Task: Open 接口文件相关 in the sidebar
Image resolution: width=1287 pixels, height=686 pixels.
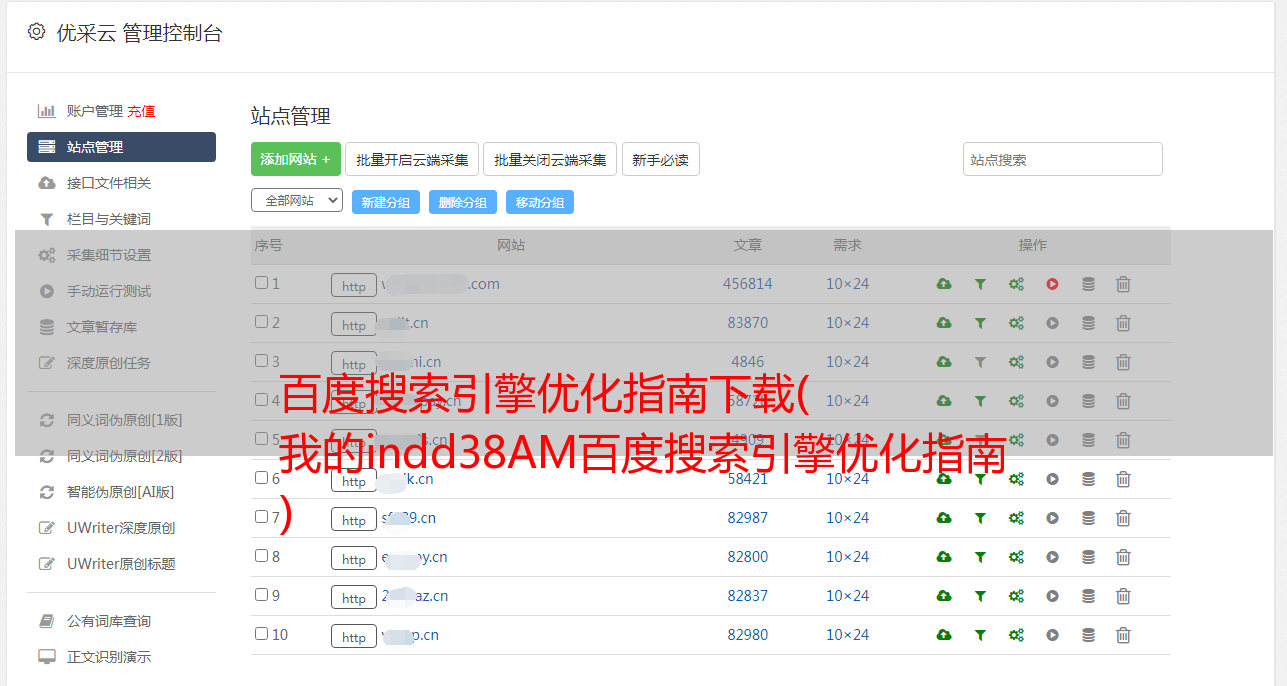Action: pos(109,183)
